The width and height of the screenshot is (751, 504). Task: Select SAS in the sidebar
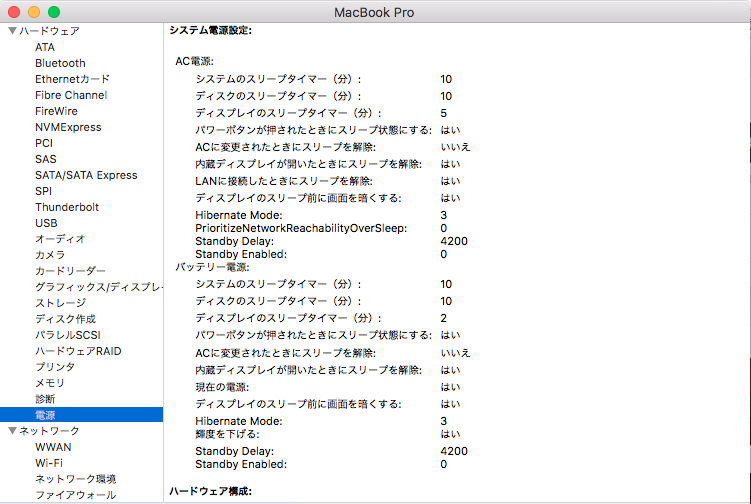pyautogui.click(x=46, y=159)
